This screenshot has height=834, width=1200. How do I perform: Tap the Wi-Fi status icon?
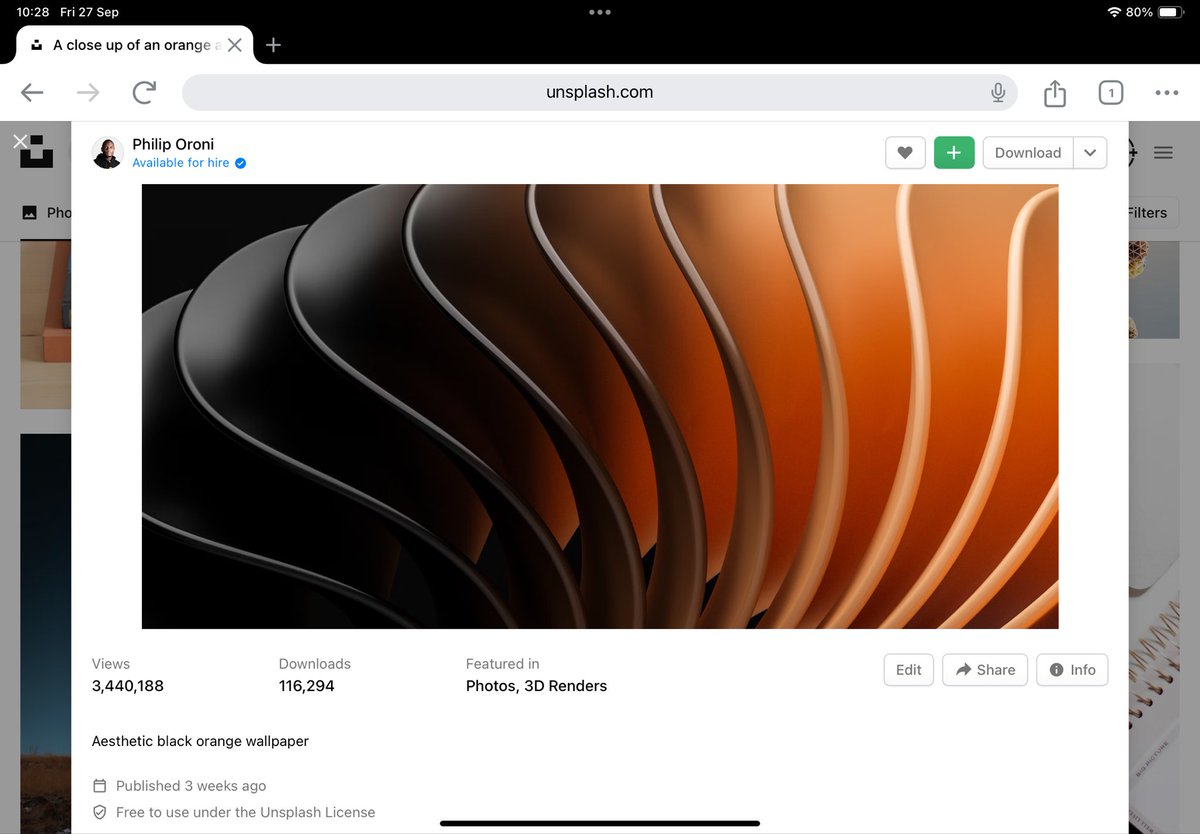pyautogui.click(x=1114, y=12)
